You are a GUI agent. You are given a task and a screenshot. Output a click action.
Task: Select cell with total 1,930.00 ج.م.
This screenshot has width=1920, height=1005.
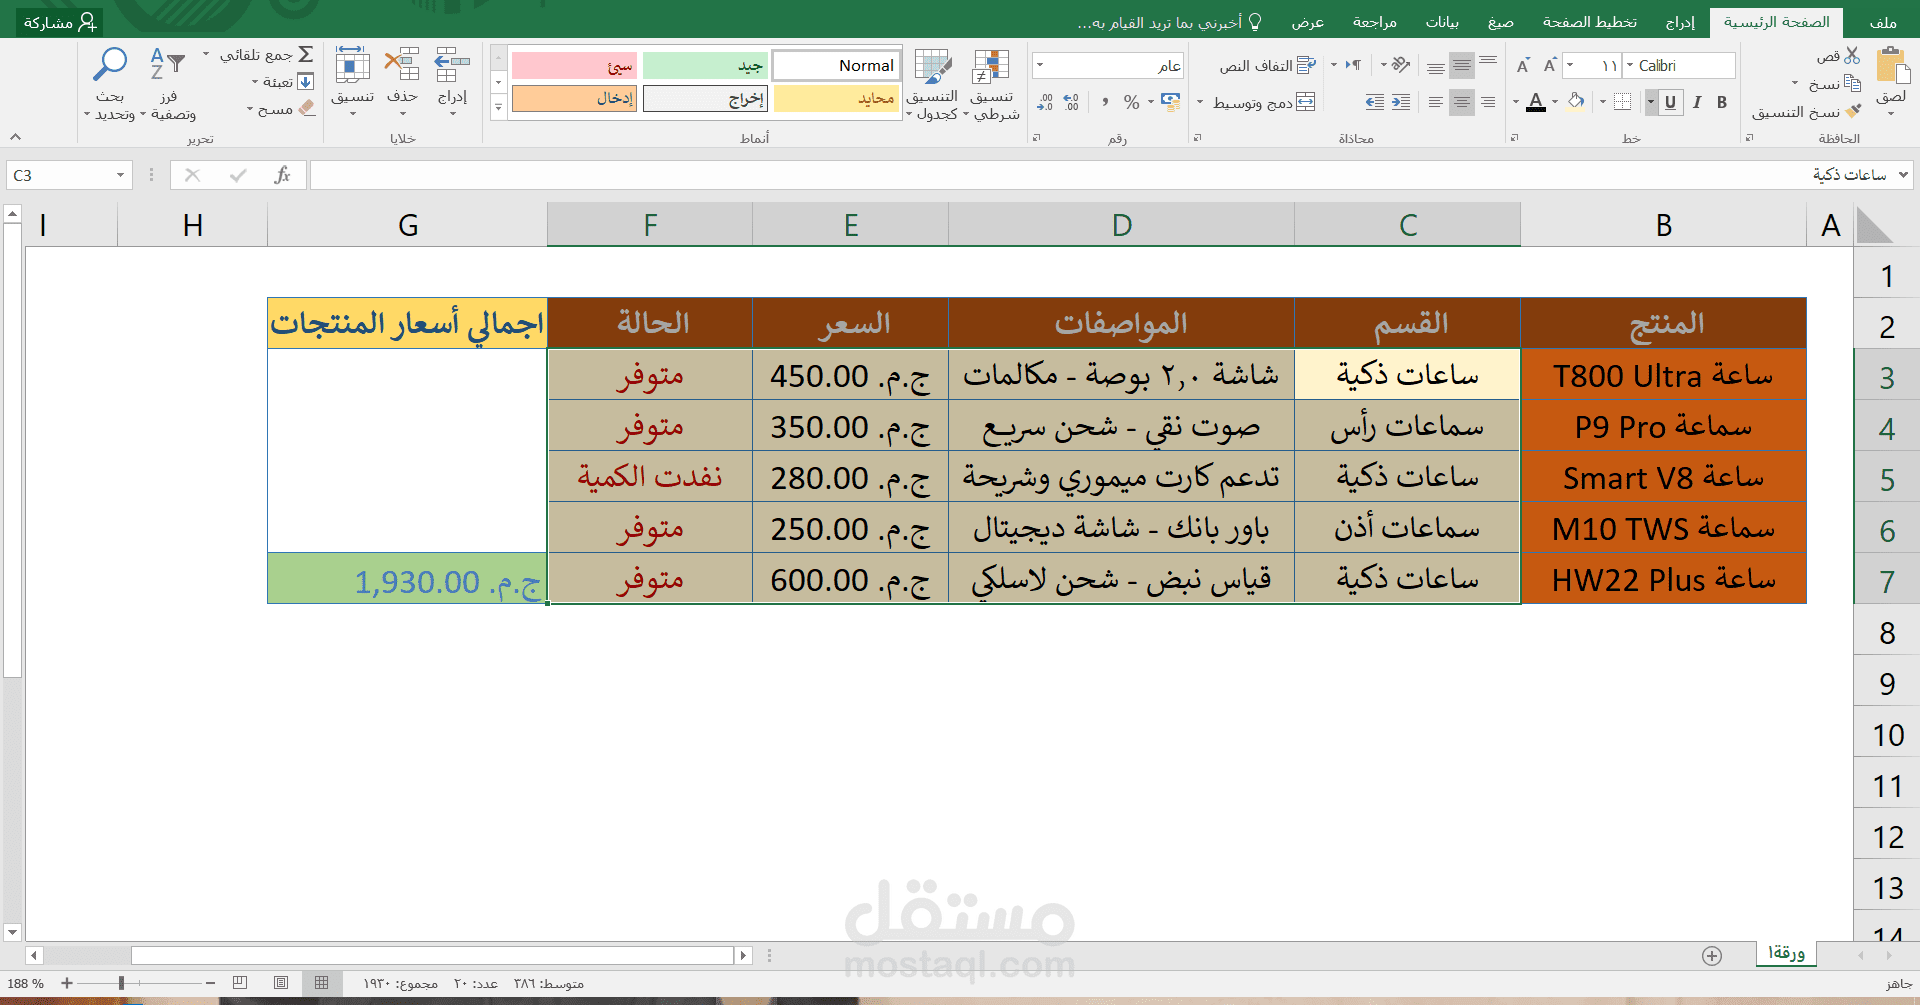(407, 579)
